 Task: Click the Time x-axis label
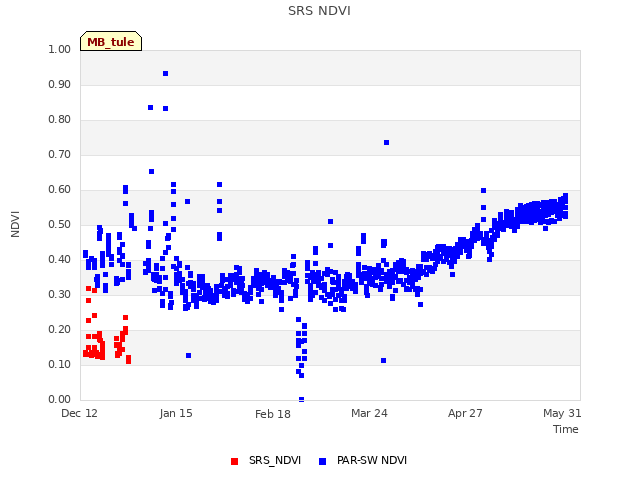click(566, 429)
